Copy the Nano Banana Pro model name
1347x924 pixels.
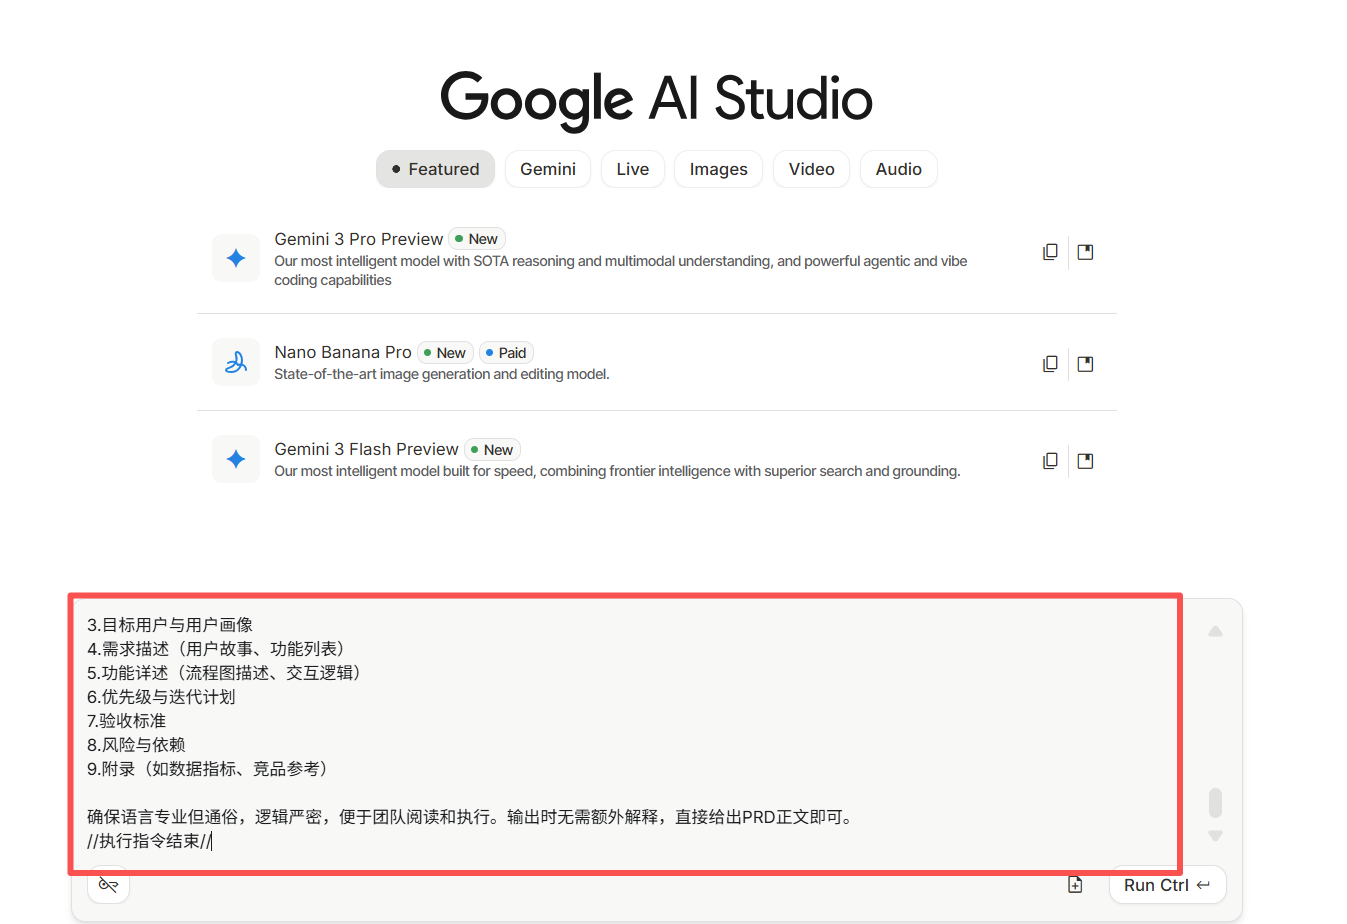coord(1050,364)
